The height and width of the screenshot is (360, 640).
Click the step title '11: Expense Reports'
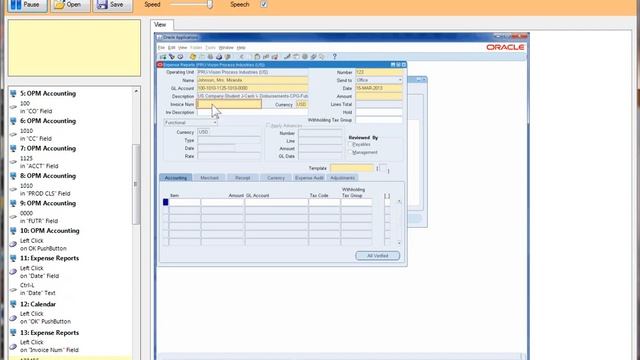click(49, 258)
